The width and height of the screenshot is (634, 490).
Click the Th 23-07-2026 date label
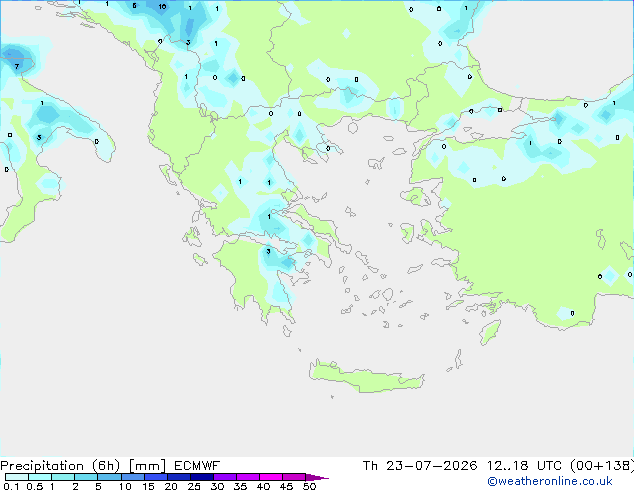point(420,466)
